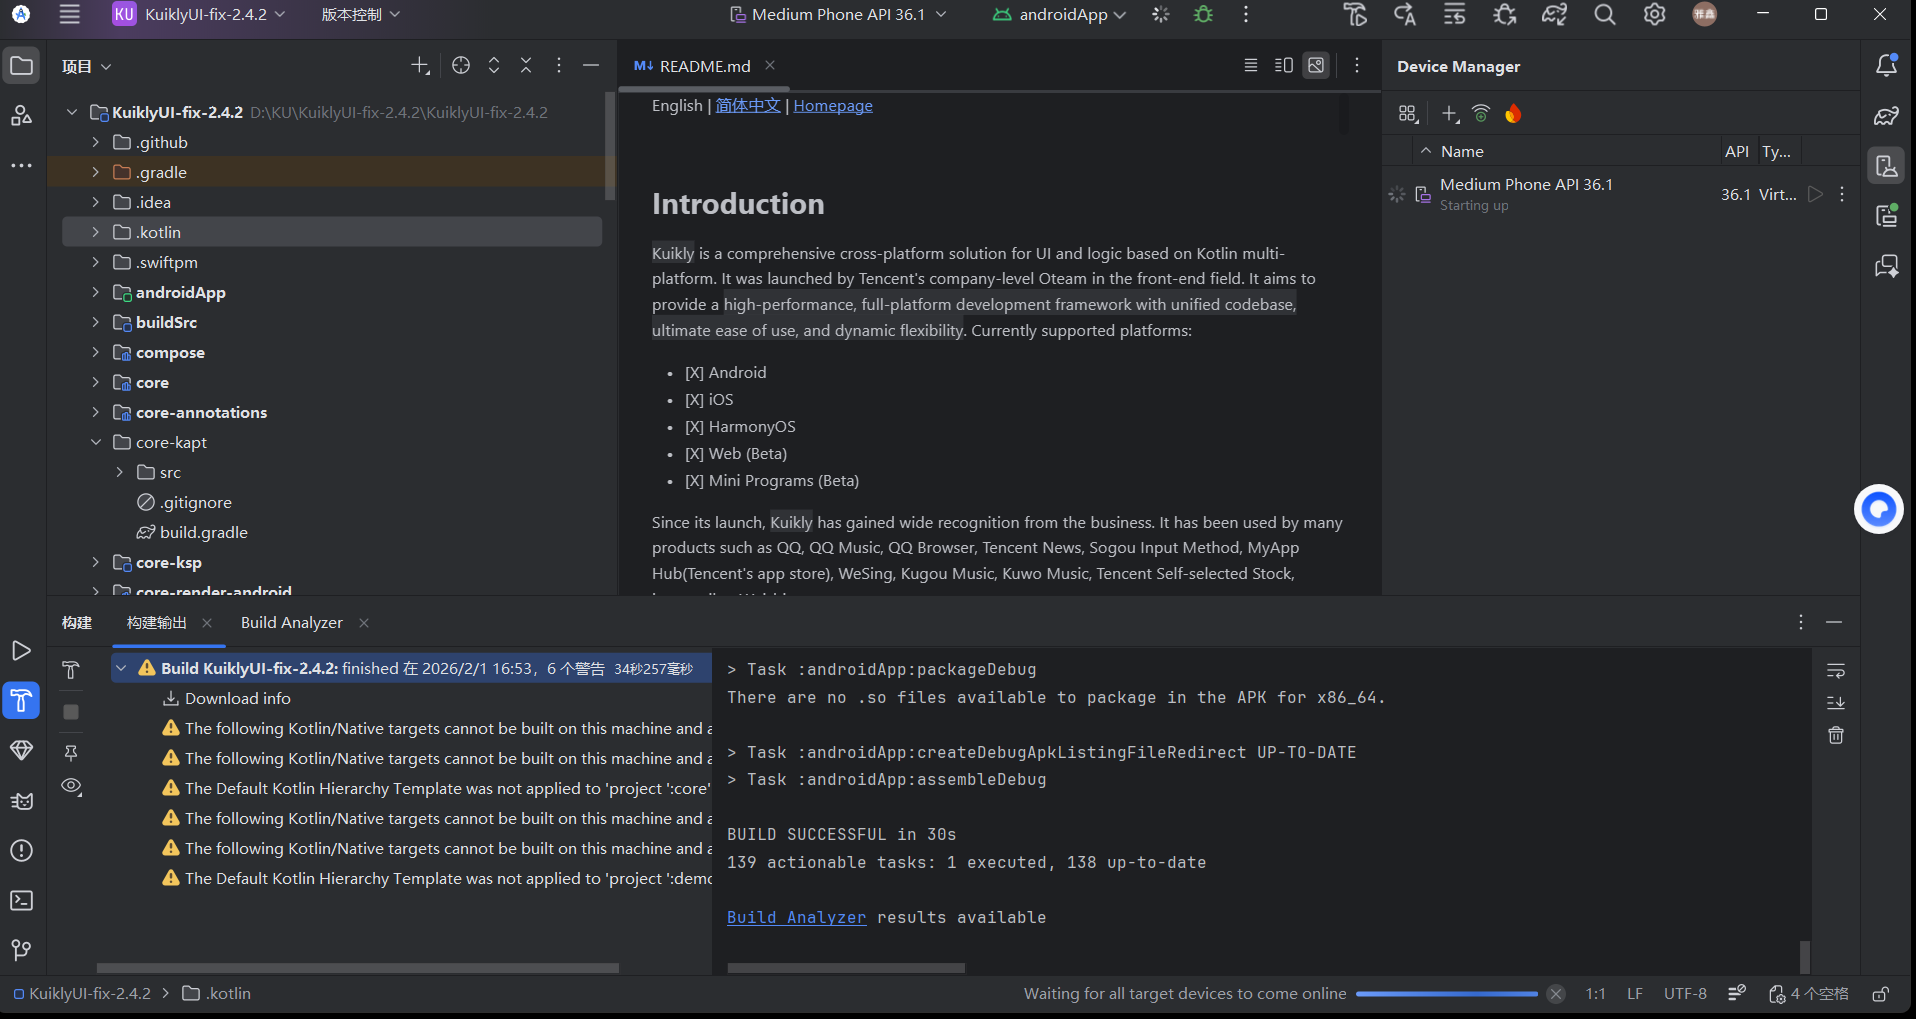Click Collapse All in project panel
This screenshot has height=1019, width=1916.
[526, 66]
